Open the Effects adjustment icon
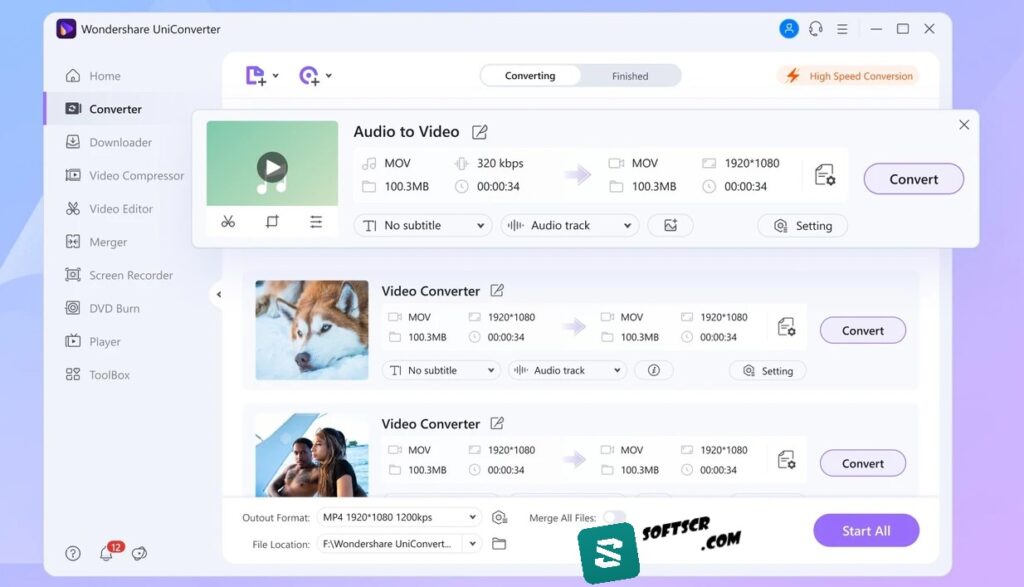This screenshot has height=587, width=1024. pos(317,221)
